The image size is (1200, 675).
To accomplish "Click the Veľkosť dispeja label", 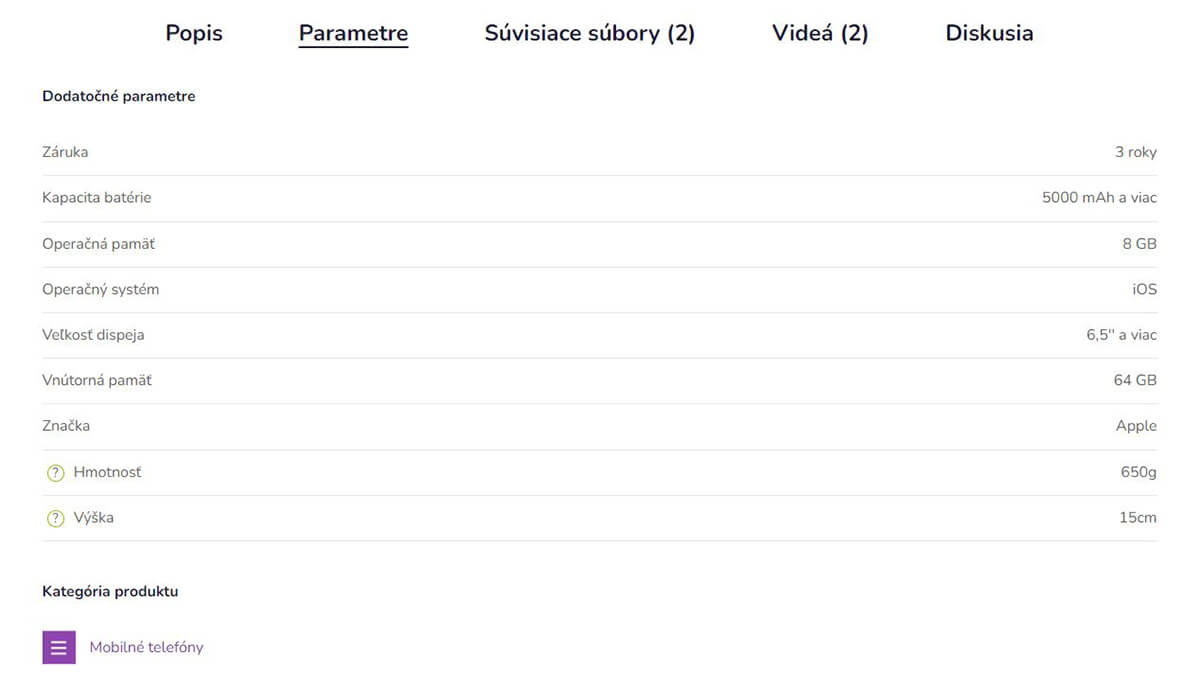I will point(93,335).
